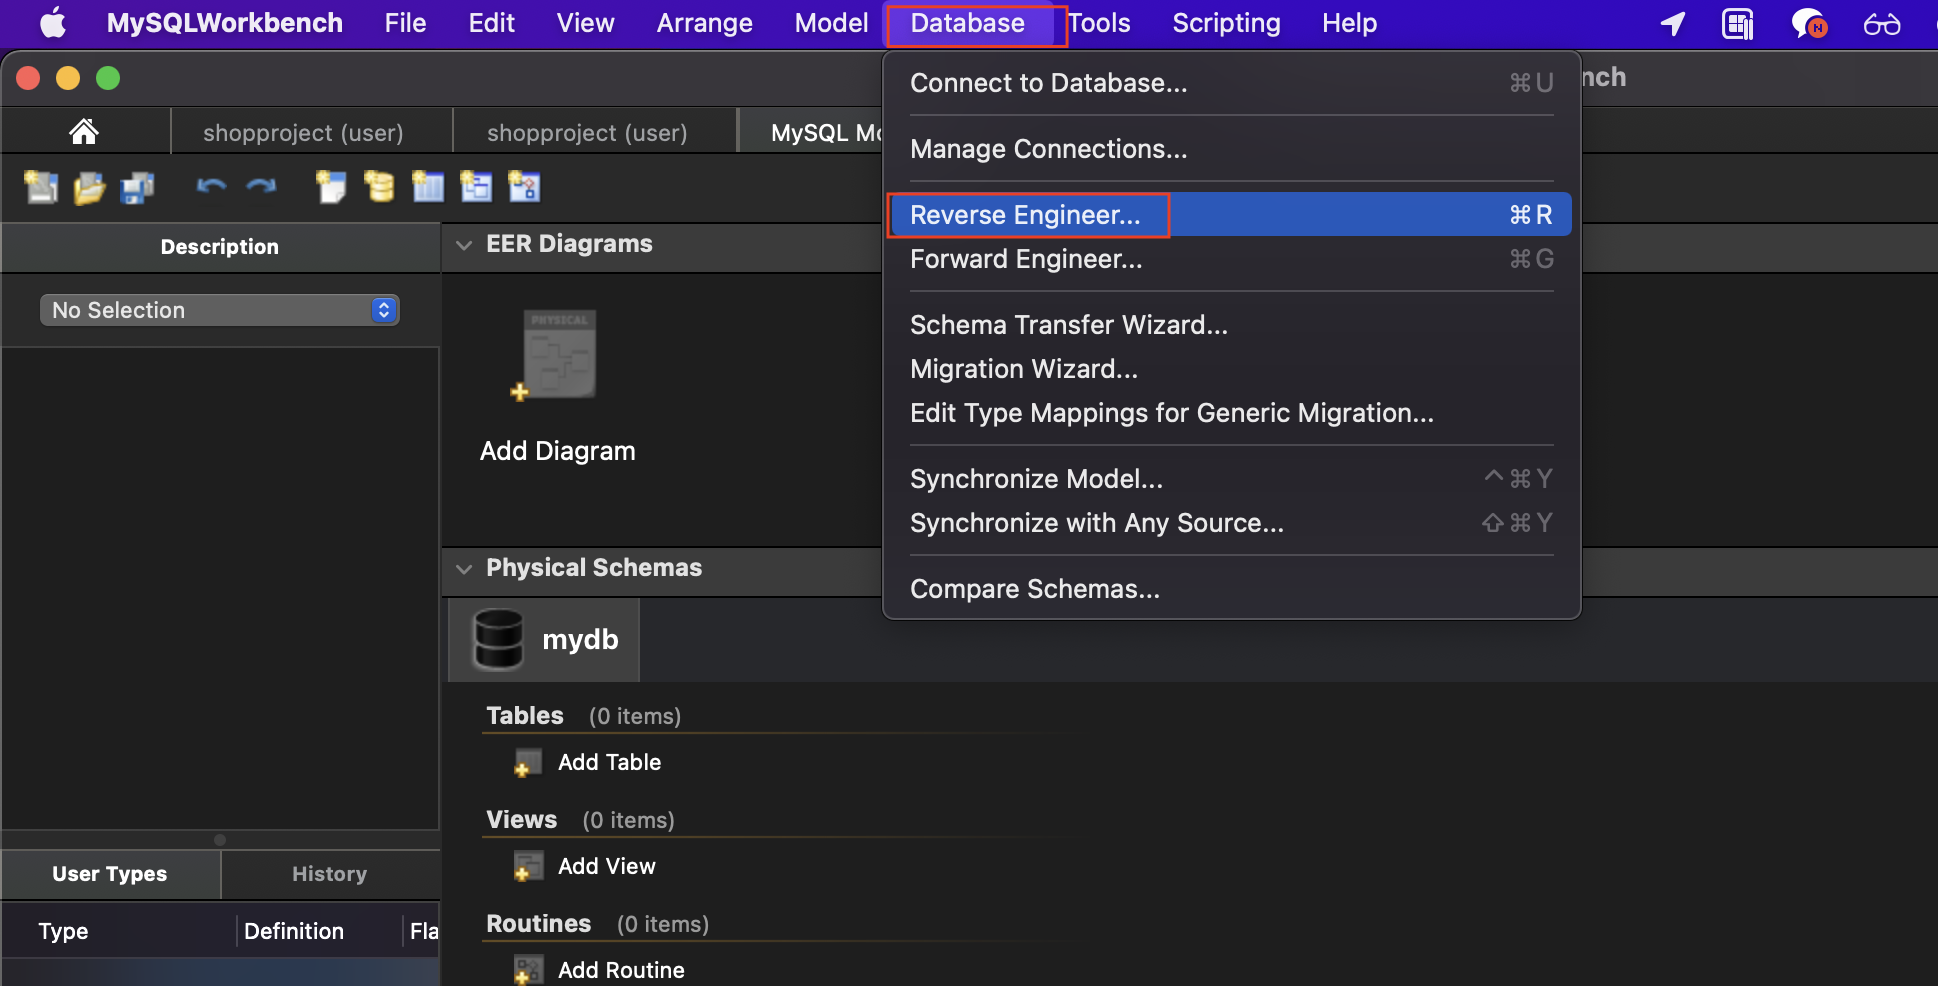Click the Add Table icon
Image resolution: width=1938 pixels, height=986 pixels.
point(527,763)
